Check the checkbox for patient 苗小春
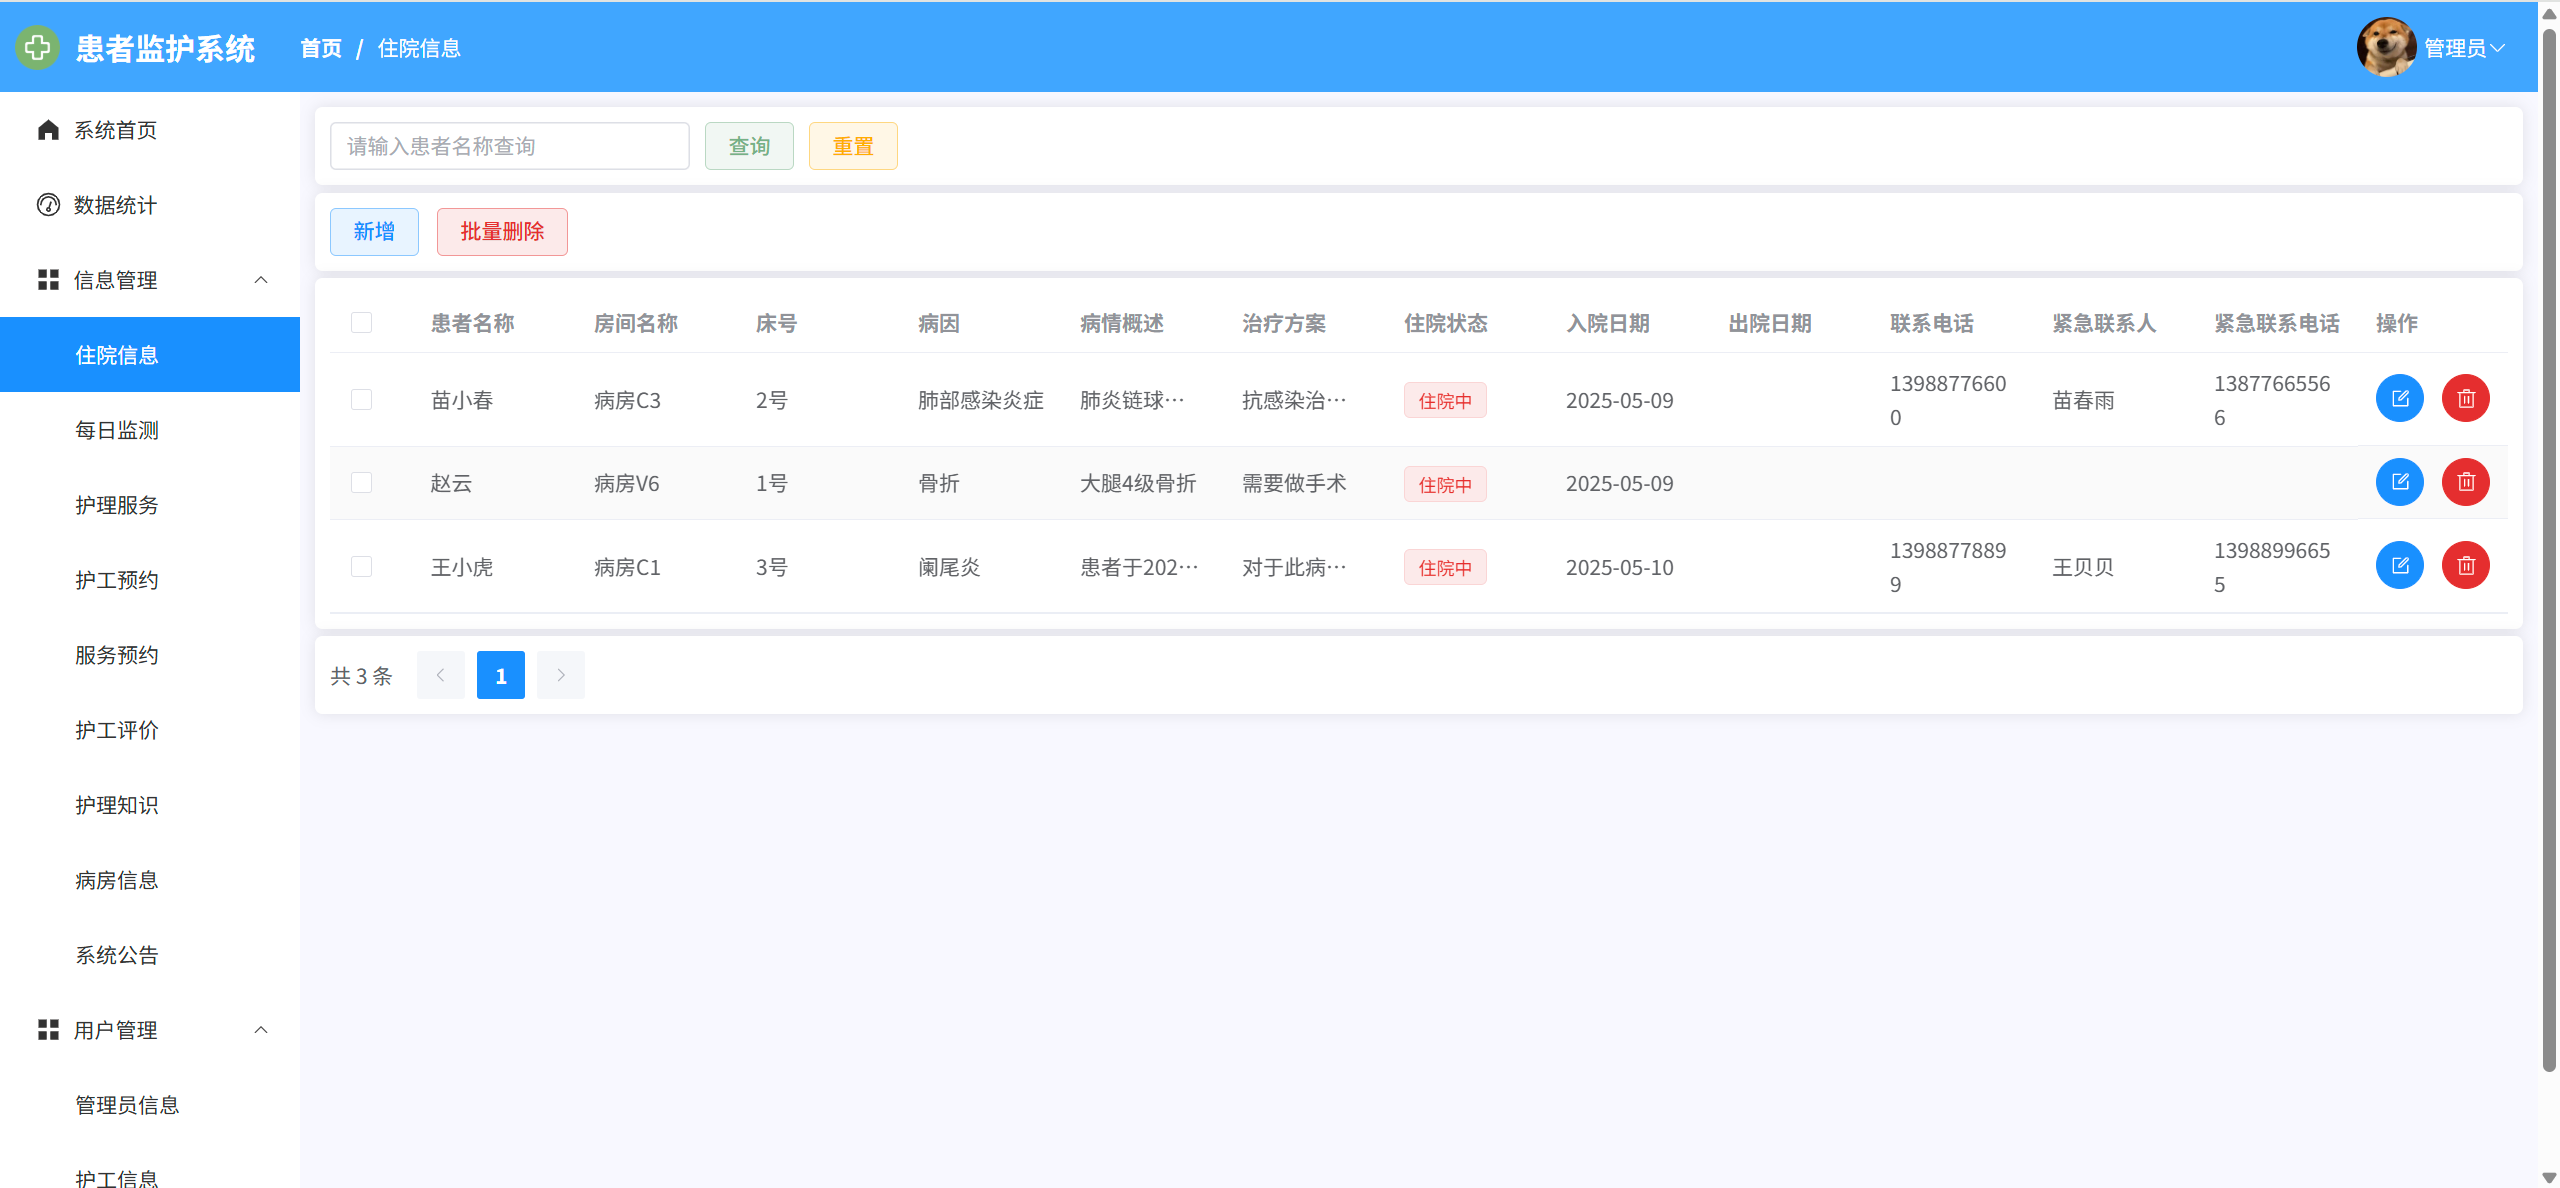Image resolution: width=2560 pixels, height=1188 pixels. (361, 400)
